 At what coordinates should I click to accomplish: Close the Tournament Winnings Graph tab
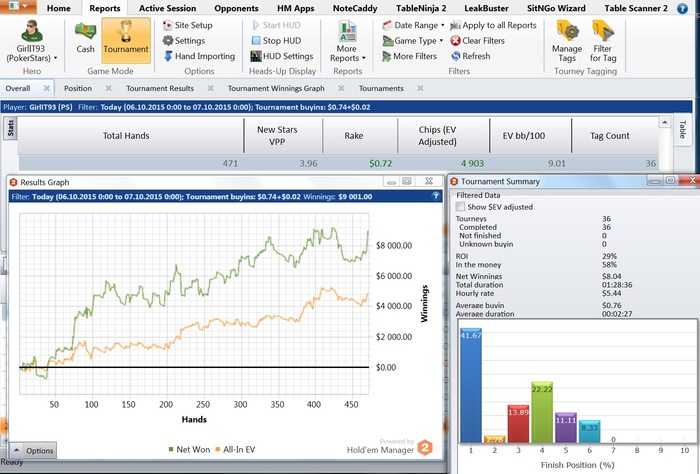coord(341,88)
